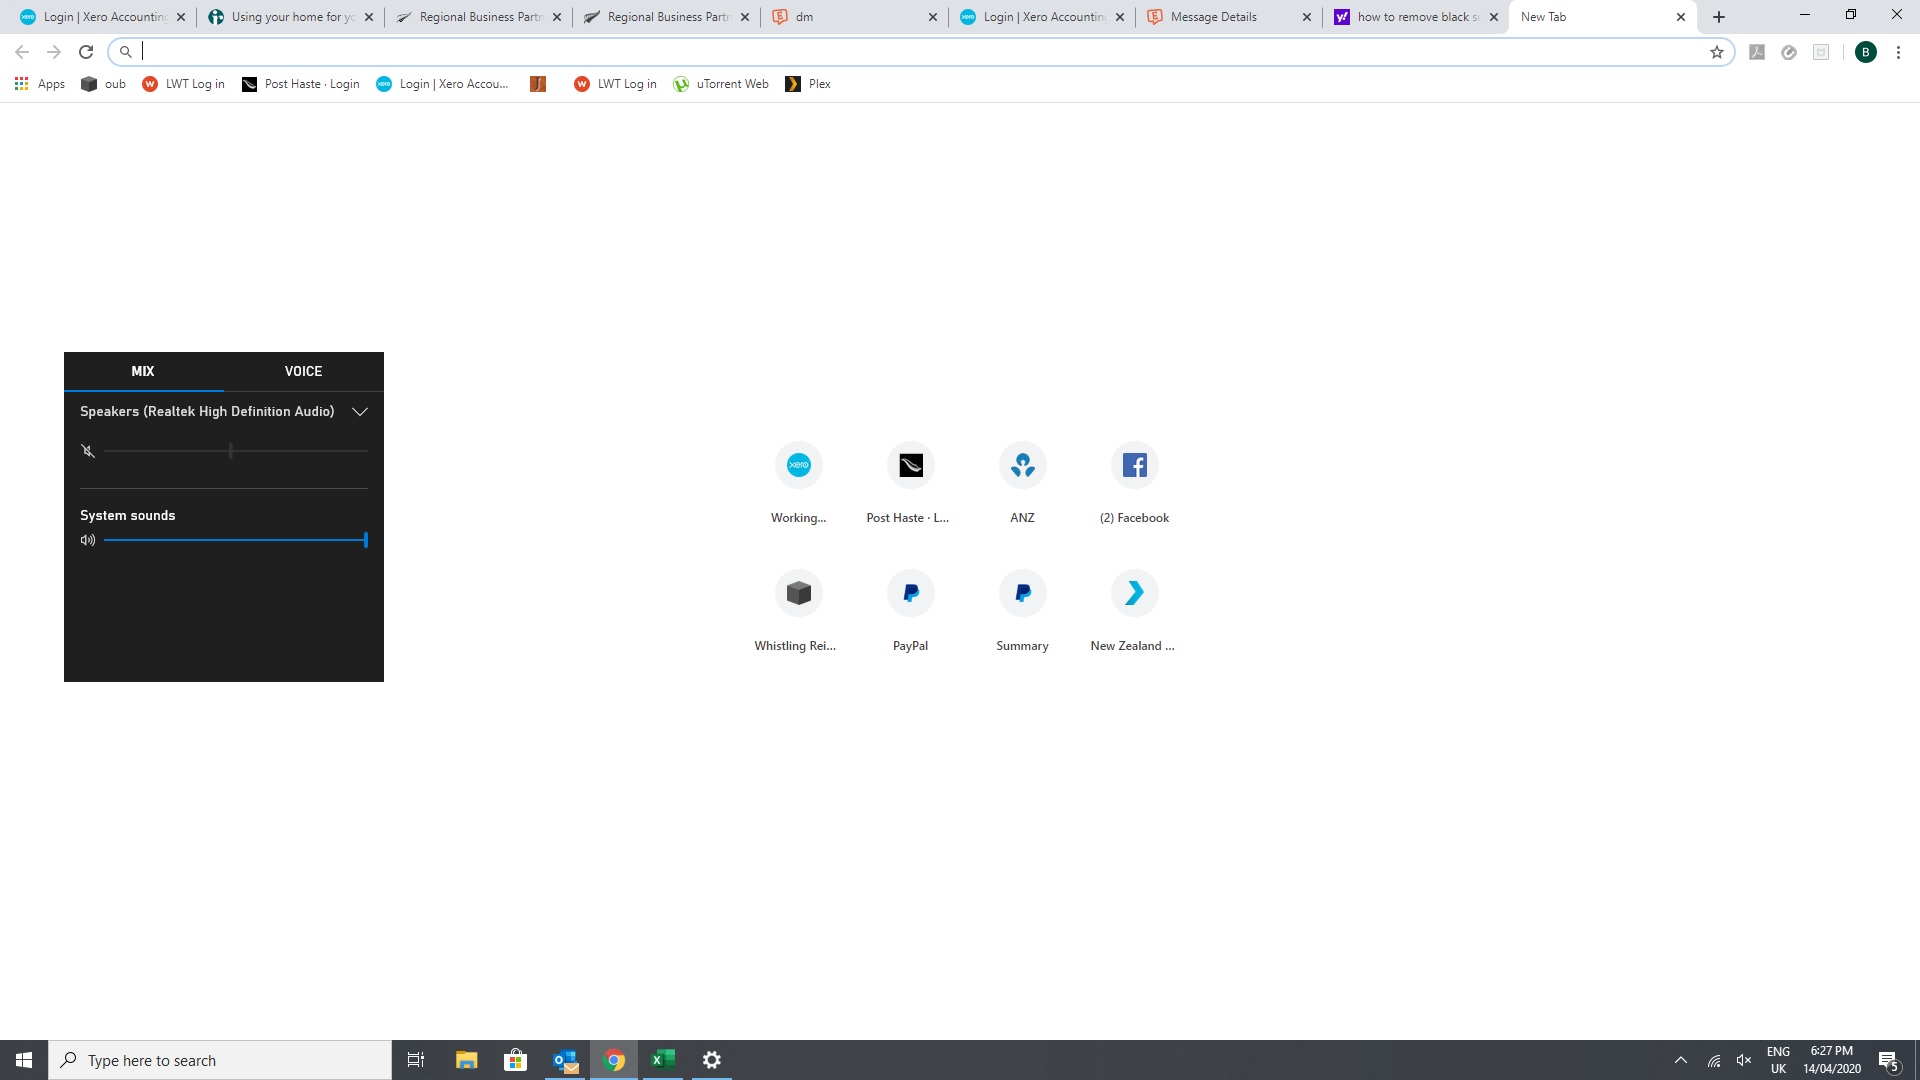Switch to 'how to remove black' tab
Screen dimensions: 1920x1080
[x=1416, y=17]
